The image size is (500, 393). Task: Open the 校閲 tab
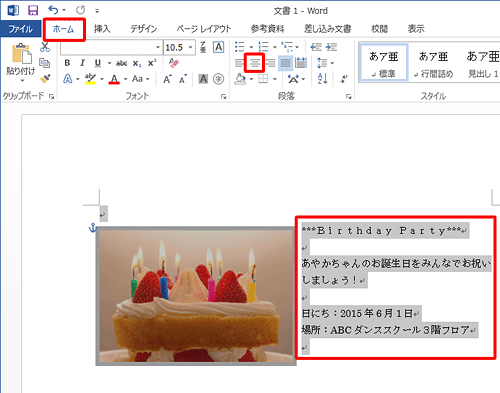[x=379, y=29]
